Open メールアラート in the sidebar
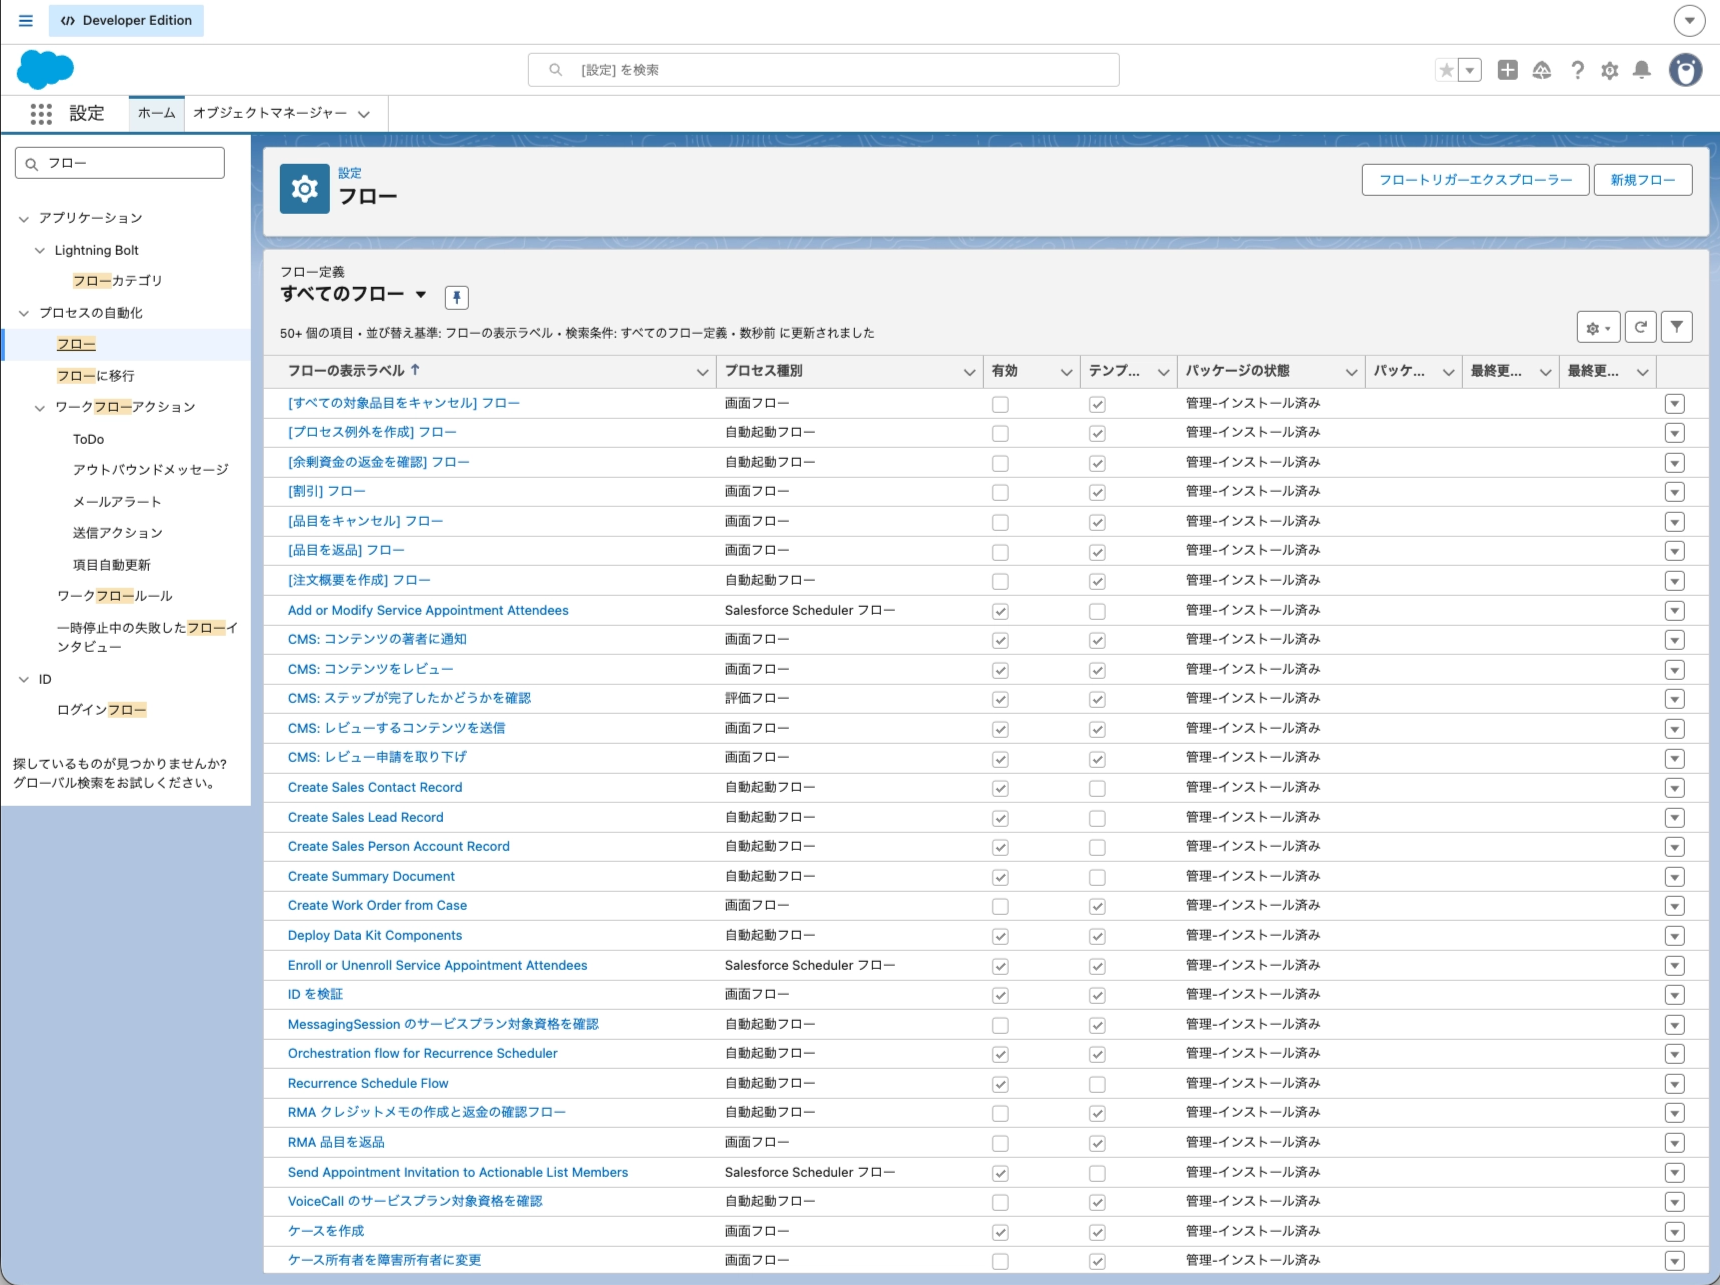This screenshot has height=1285, width=1720. [117, 502]
